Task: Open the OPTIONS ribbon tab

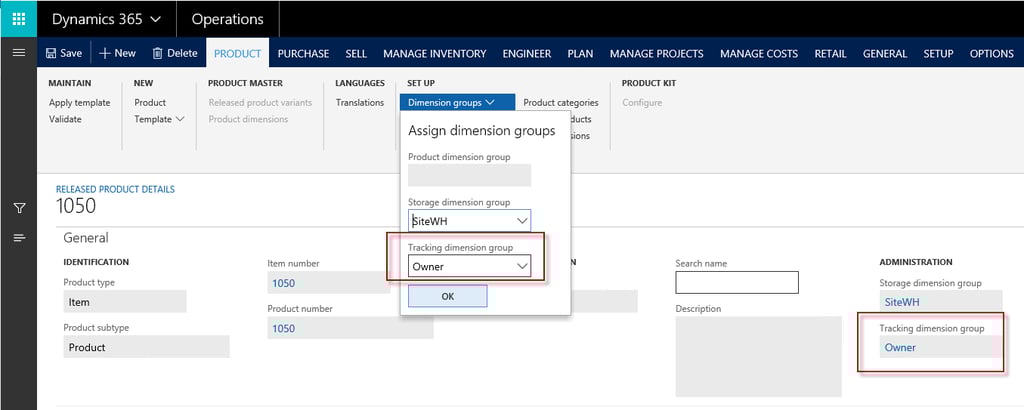Action: [x=991, y=54]
